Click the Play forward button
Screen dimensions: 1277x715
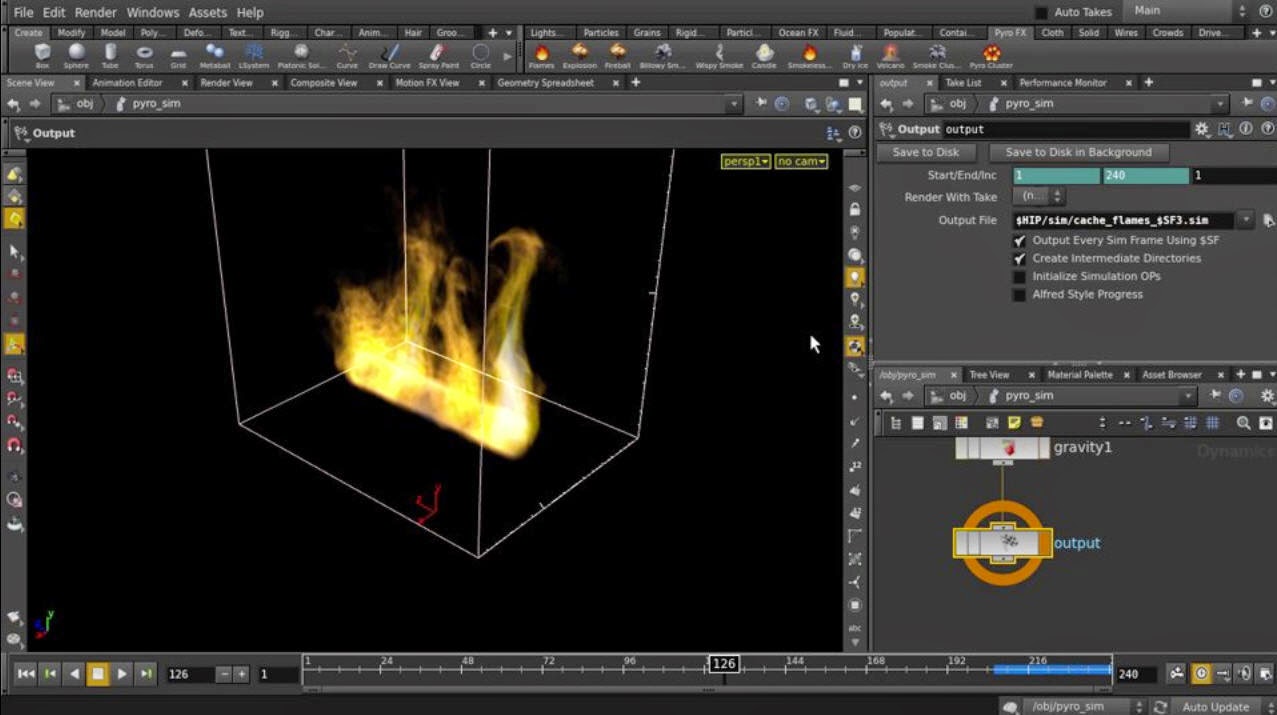pos(122,674)
